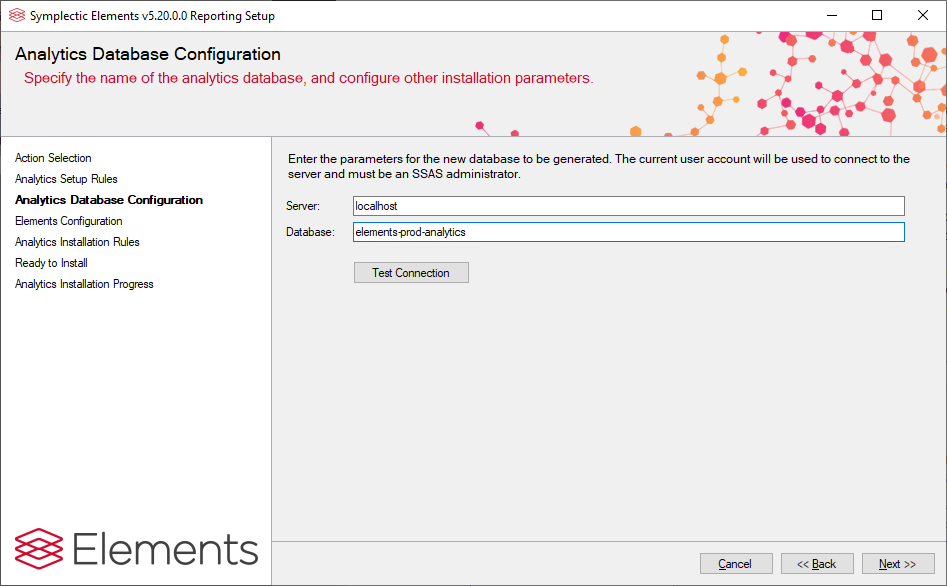The image size is (947, 586).
Task: Cancel the Reporting Setup wizard
Action: (736, 564)
